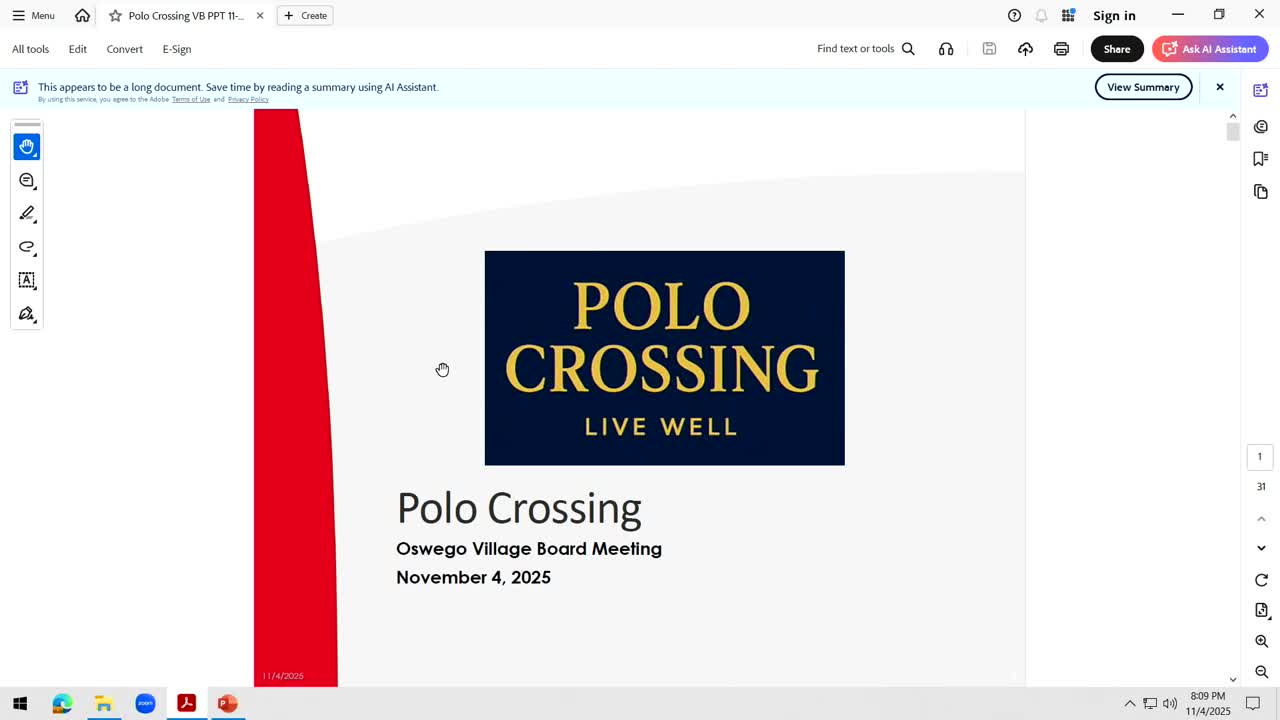Open Ask AI Assistant
Viewport: 1280px width, 720px height.
1210,49
